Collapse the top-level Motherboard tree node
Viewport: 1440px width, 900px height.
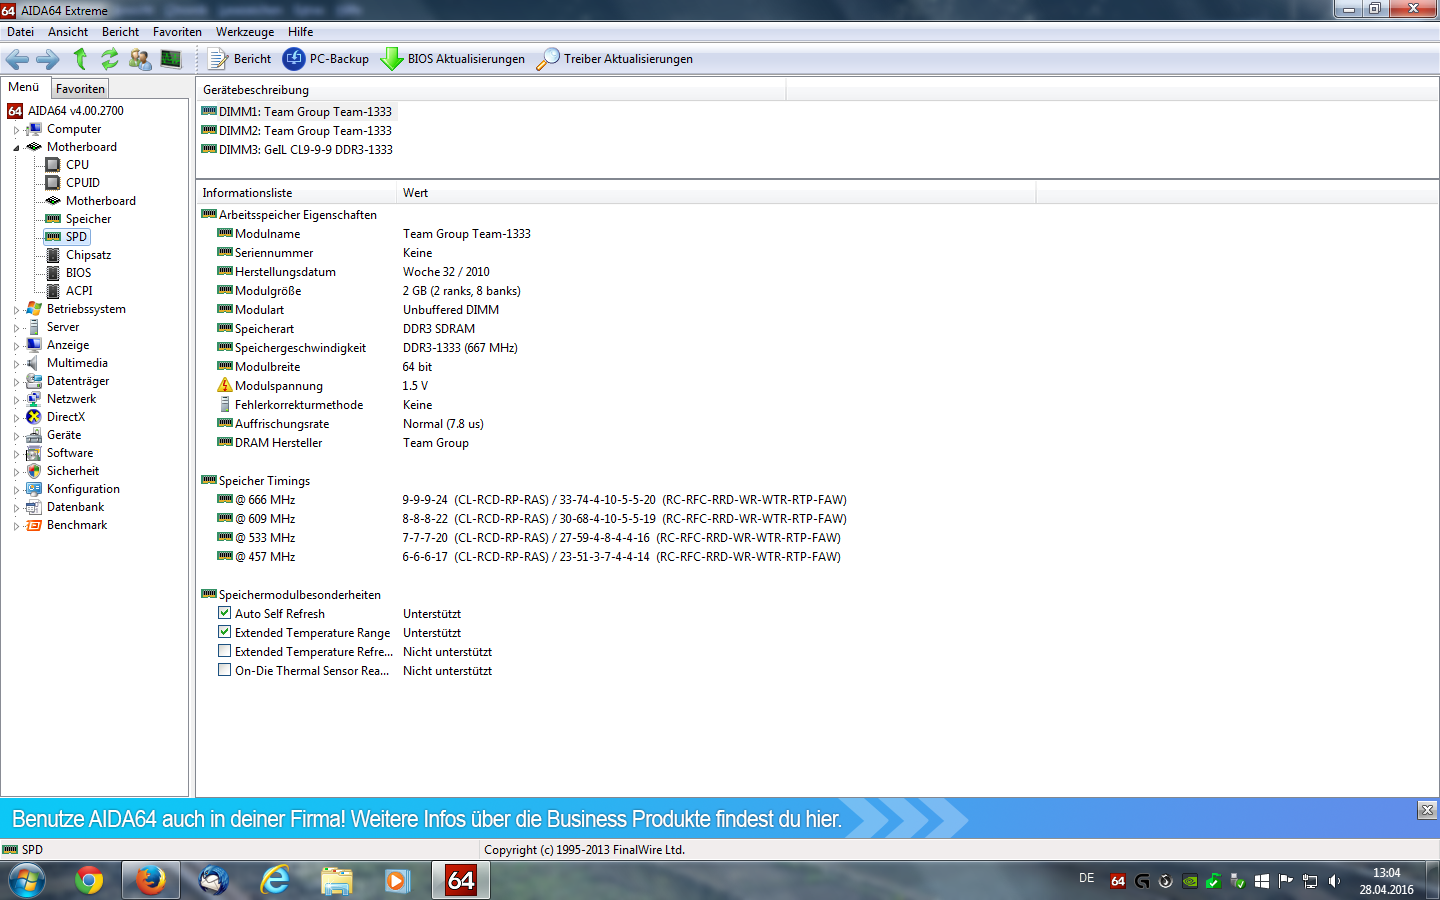(x=16, y=148)
